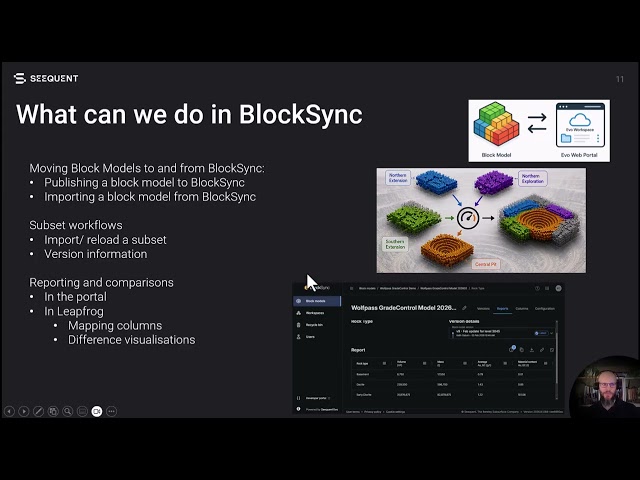
Task: Switch to the Configuration tab
Action: [x=544, y=309]
